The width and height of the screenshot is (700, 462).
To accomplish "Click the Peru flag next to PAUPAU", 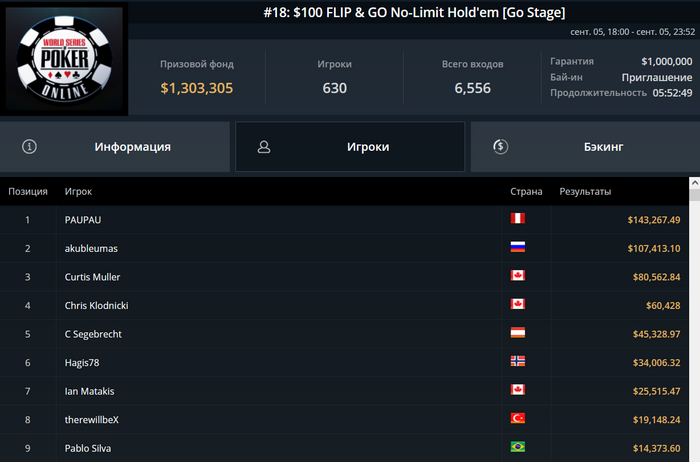I will 517,218.
